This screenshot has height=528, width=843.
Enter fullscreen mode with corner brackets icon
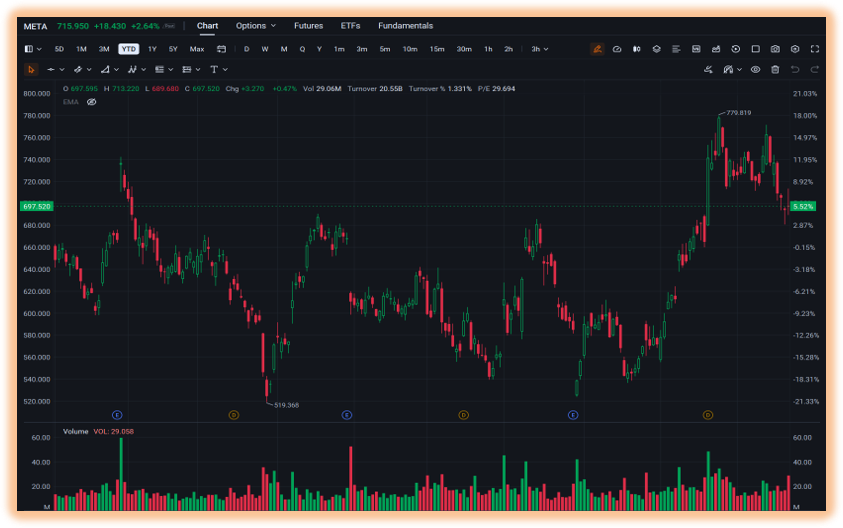tap(815, 49)
